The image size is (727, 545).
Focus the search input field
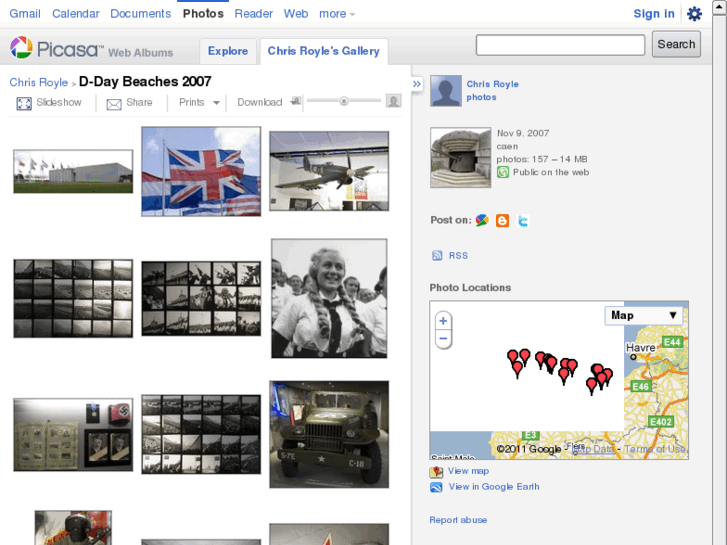pyautogui.click(x=560, y=45)
